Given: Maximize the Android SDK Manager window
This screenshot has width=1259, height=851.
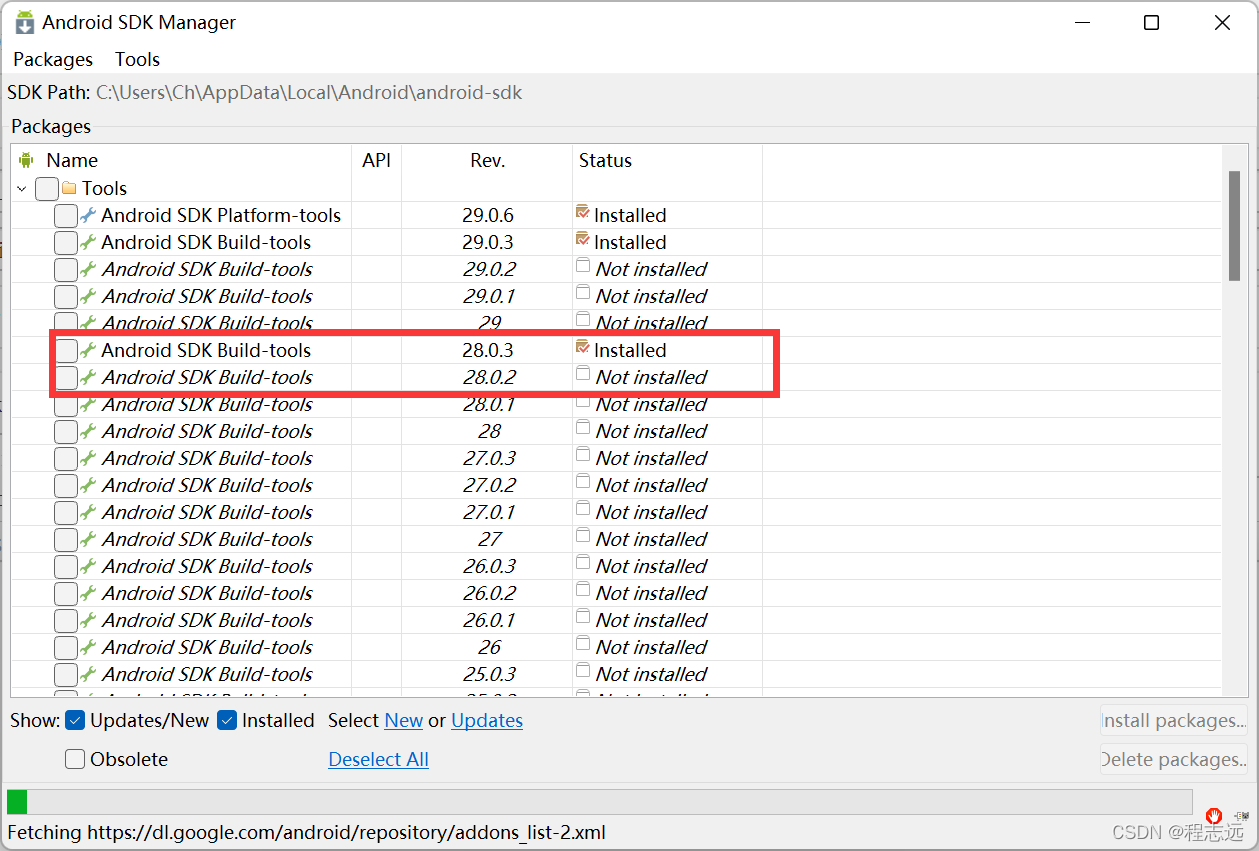Looking at the screenshot, I should 1151,22.
